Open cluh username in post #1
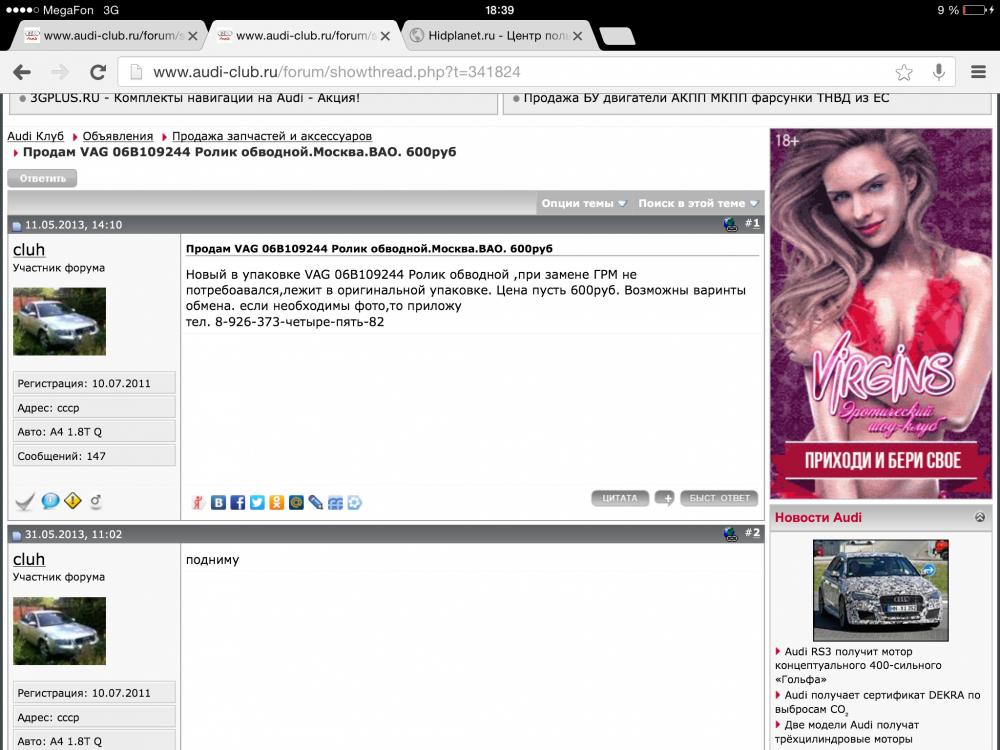Screen dimensions: 1000x750 pyautogui.click(x=29, y=249)
